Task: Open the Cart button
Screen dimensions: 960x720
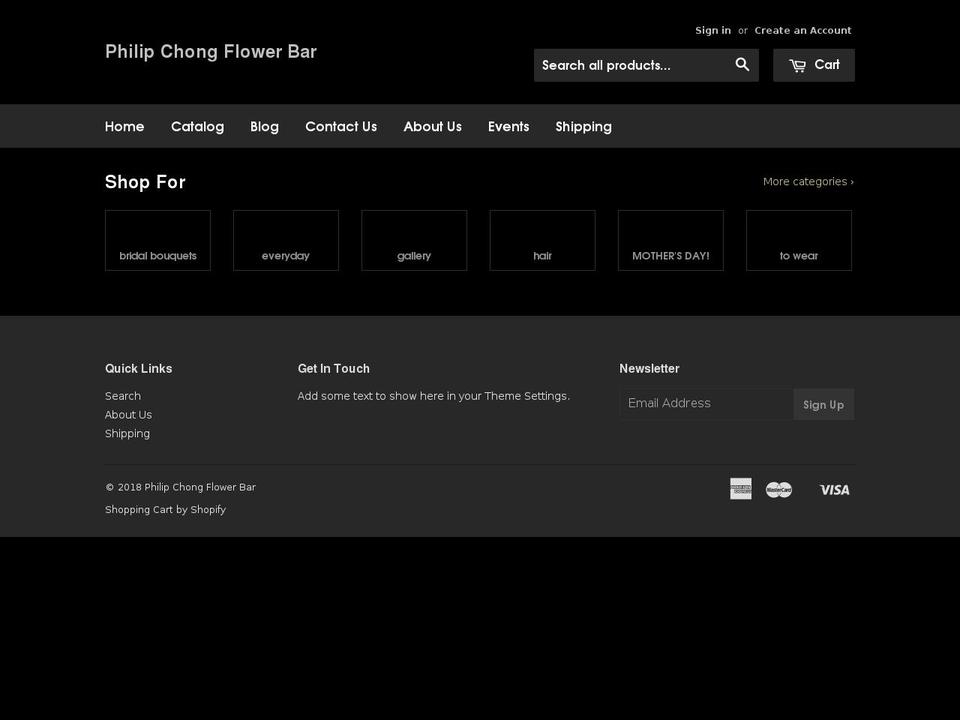Action: [814, 65]
